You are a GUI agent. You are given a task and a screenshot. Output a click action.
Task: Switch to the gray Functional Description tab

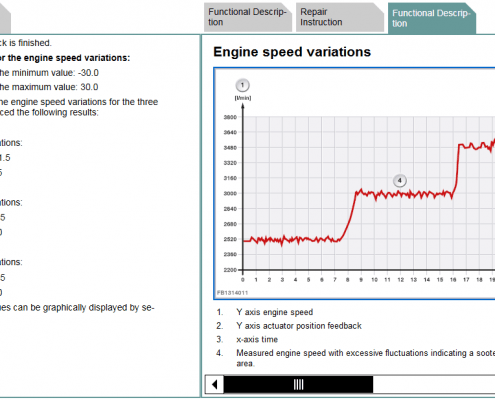248,17
